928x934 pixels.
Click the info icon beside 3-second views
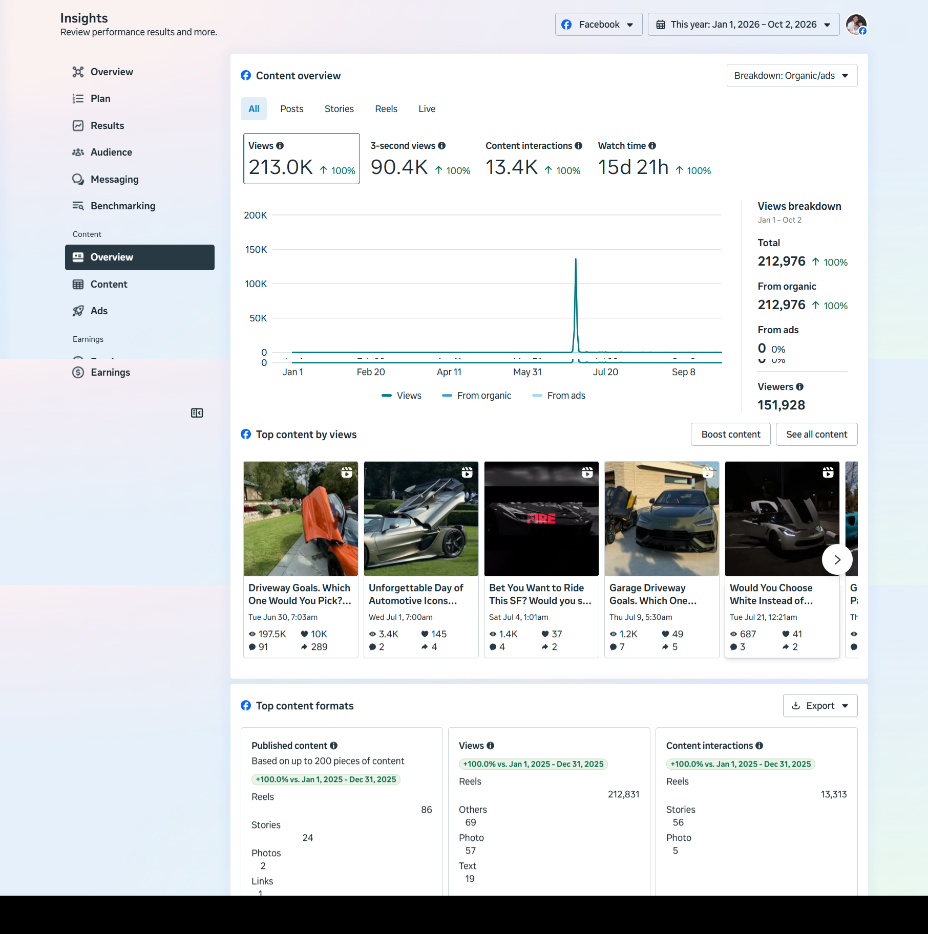(x=442, y=146)
